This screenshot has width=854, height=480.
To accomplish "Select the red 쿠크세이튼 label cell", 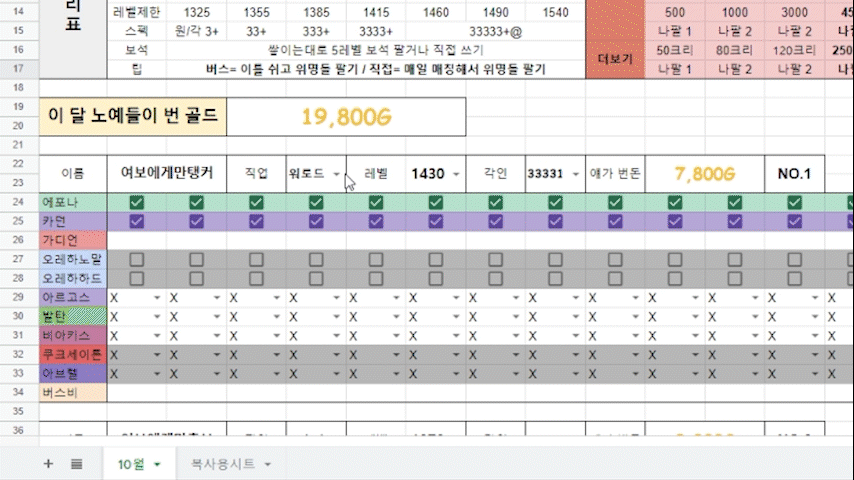I will [x=72, y=354].
